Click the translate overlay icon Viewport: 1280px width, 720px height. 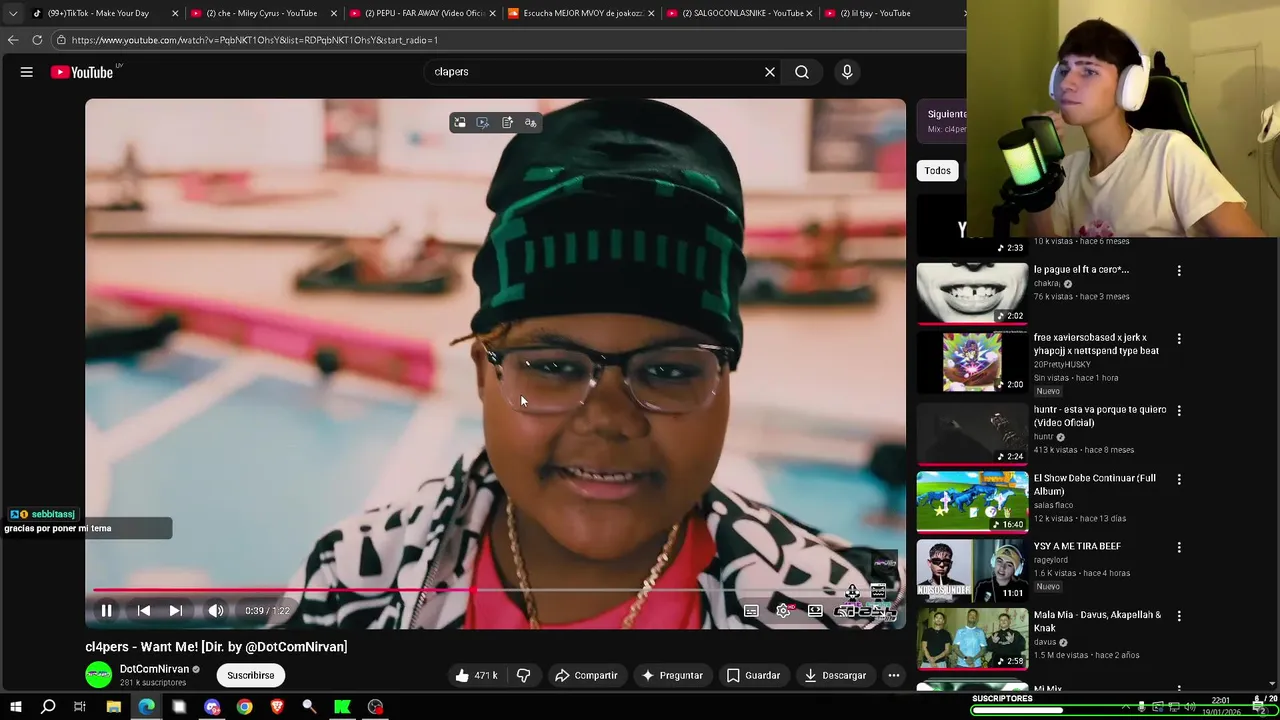click(x=531, y=123)
